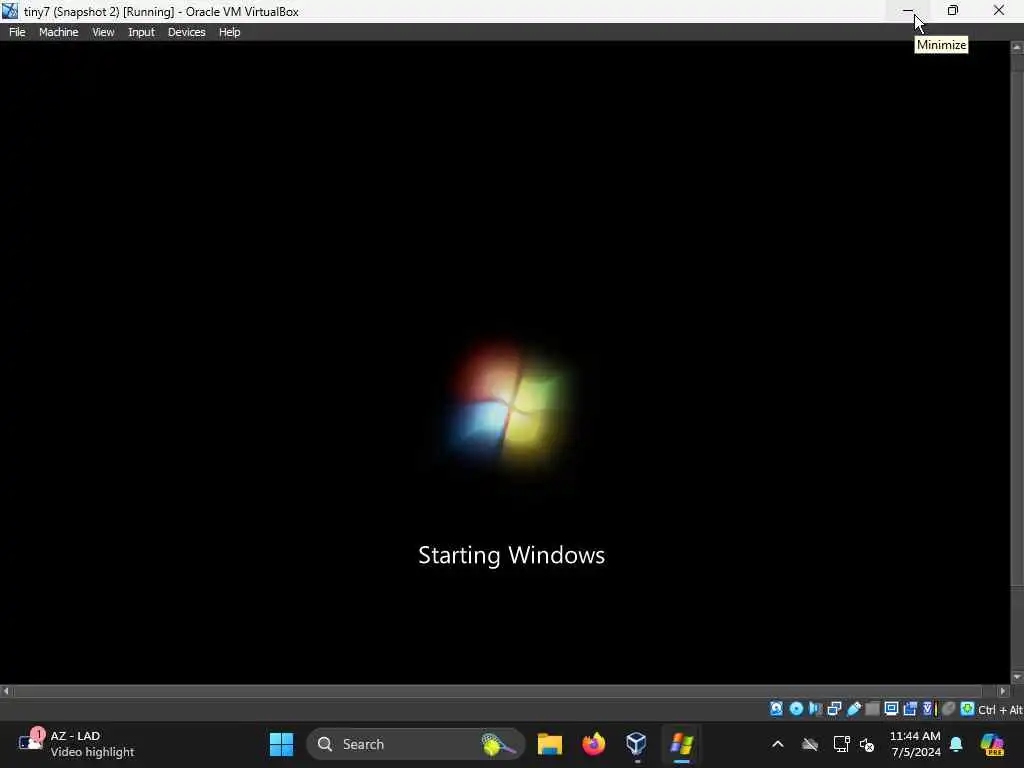Open the Input menu
Image resolution: width=1024 pixels, height=768 pixels.
141,32
